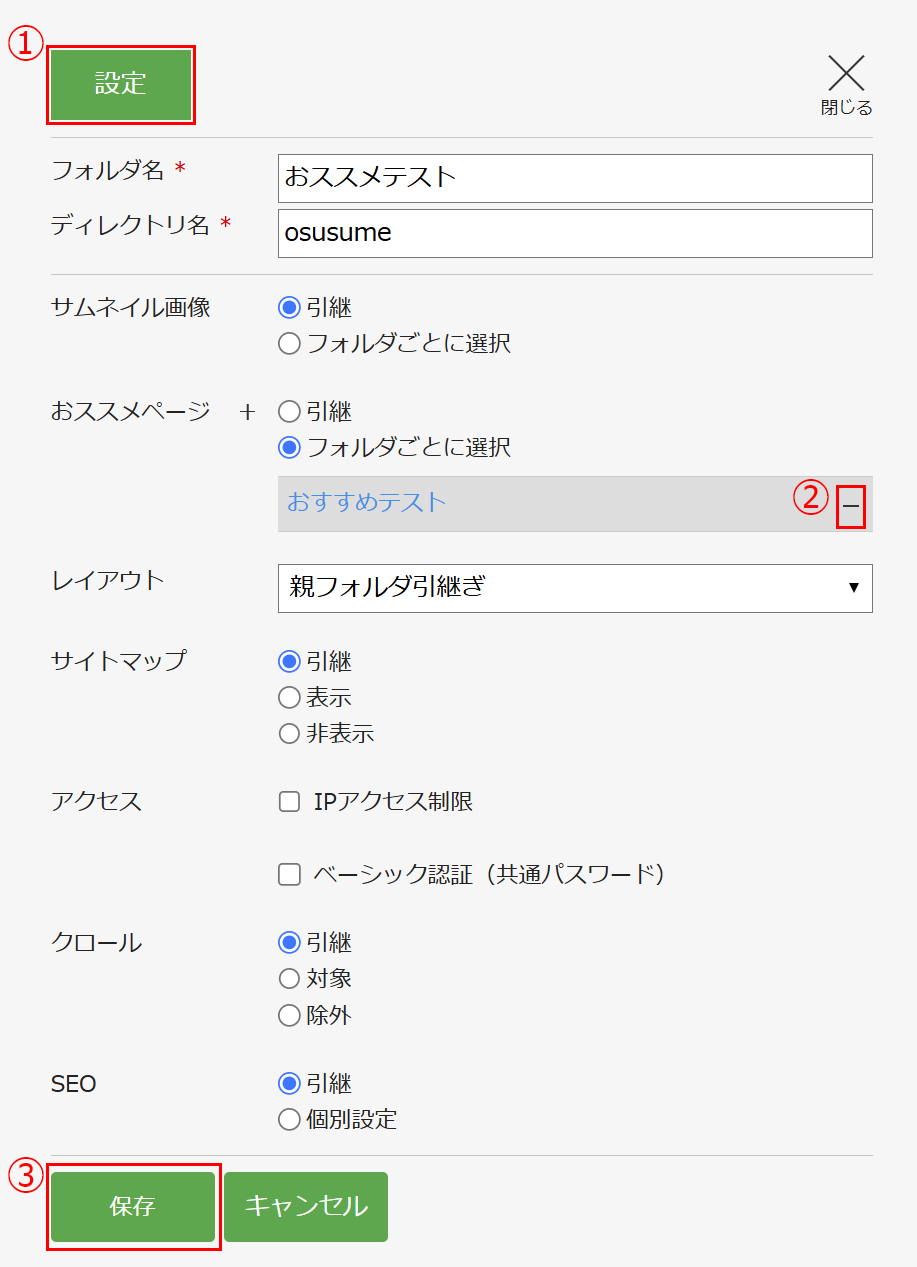Click the アクセス label text
The image size is (917, 1267).
(x=96, y=801)
